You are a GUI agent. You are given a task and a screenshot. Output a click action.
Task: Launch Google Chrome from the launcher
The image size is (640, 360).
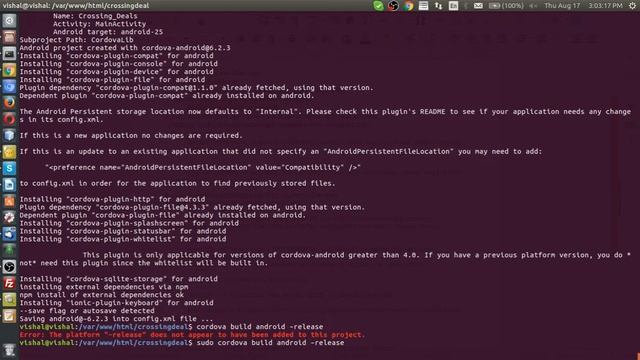coord(9,70)
